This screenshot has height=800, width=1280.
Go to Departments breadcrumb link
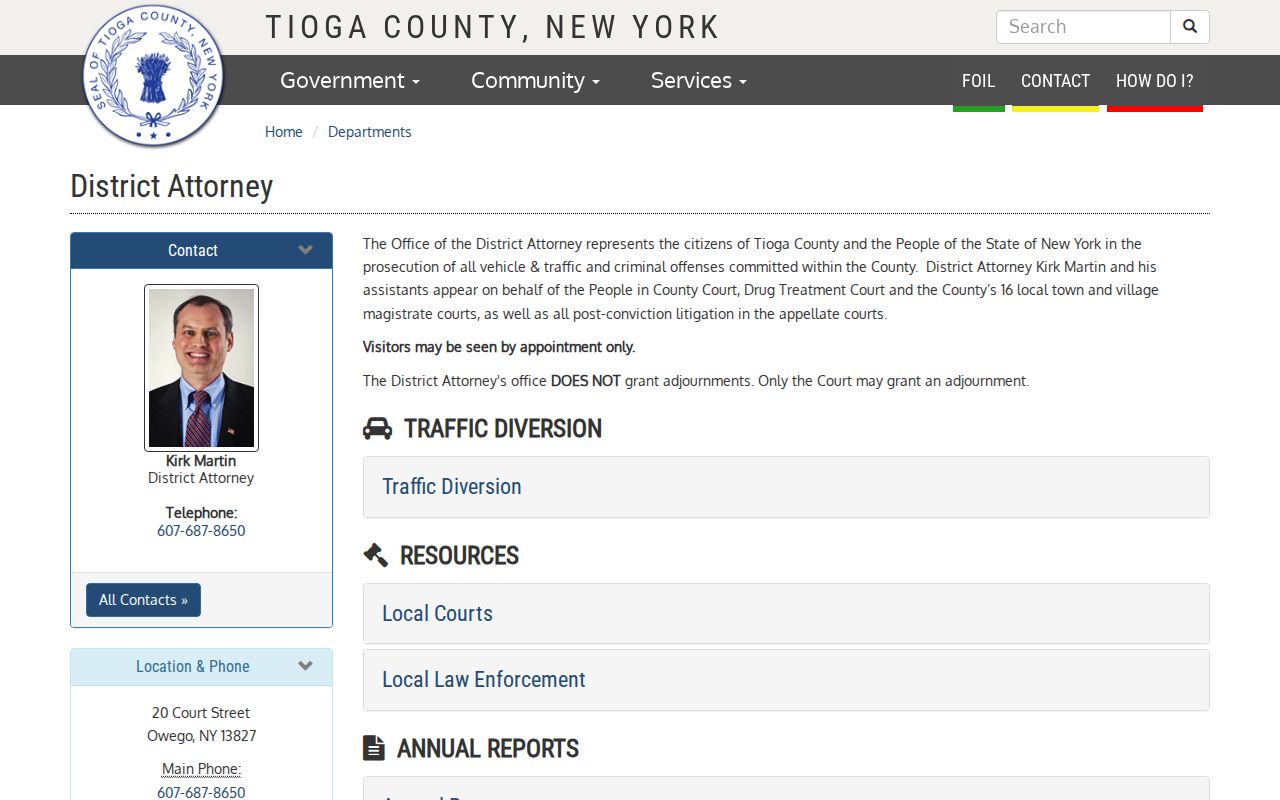(x=369, y=132)
